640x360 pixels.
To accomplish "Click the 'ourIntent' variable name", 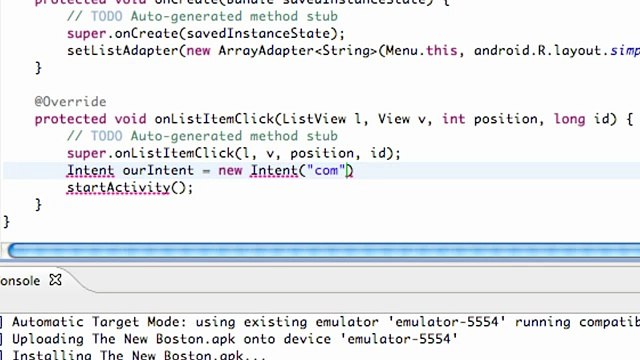I will (x=158, y=170).
